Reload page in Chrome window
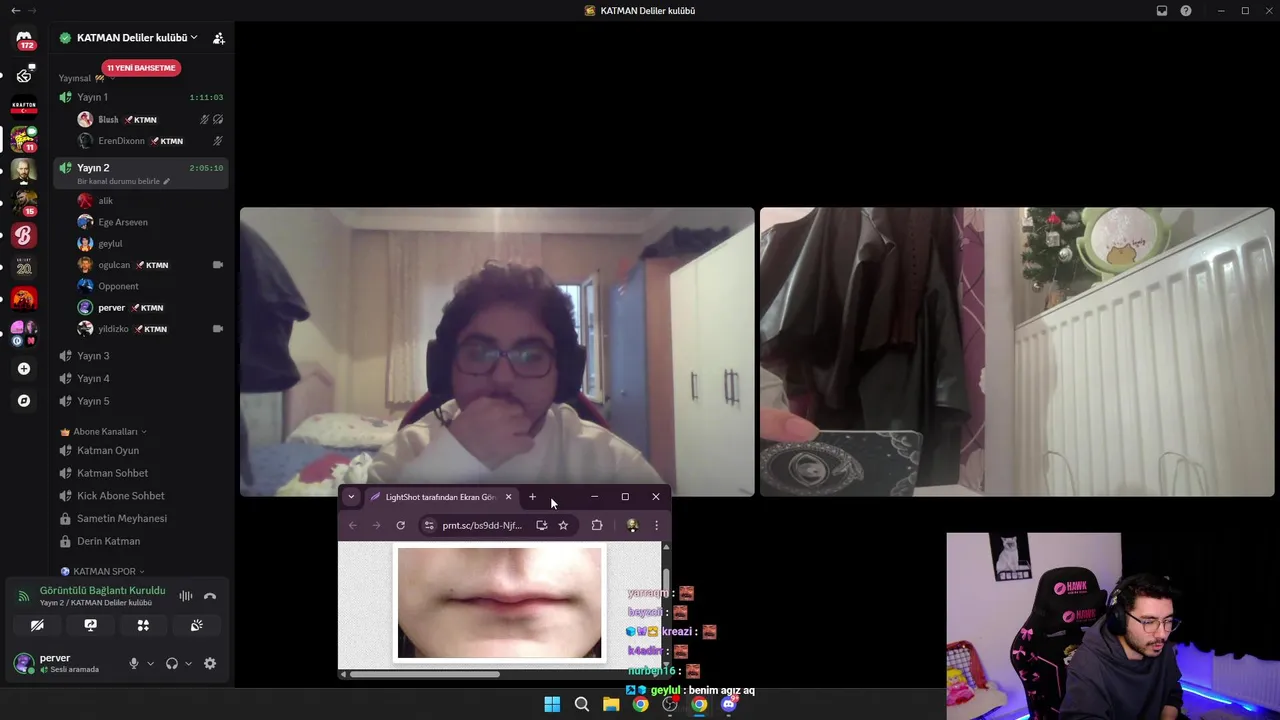The image size is (1280, 720). coord(400,525)
